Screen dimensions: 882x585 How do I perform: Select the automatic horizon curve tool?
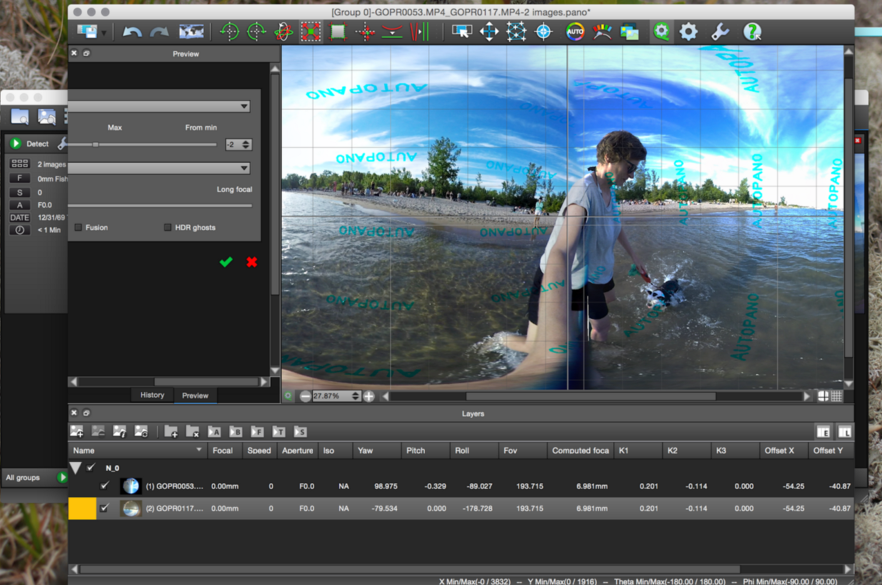[x=392, y=32]
